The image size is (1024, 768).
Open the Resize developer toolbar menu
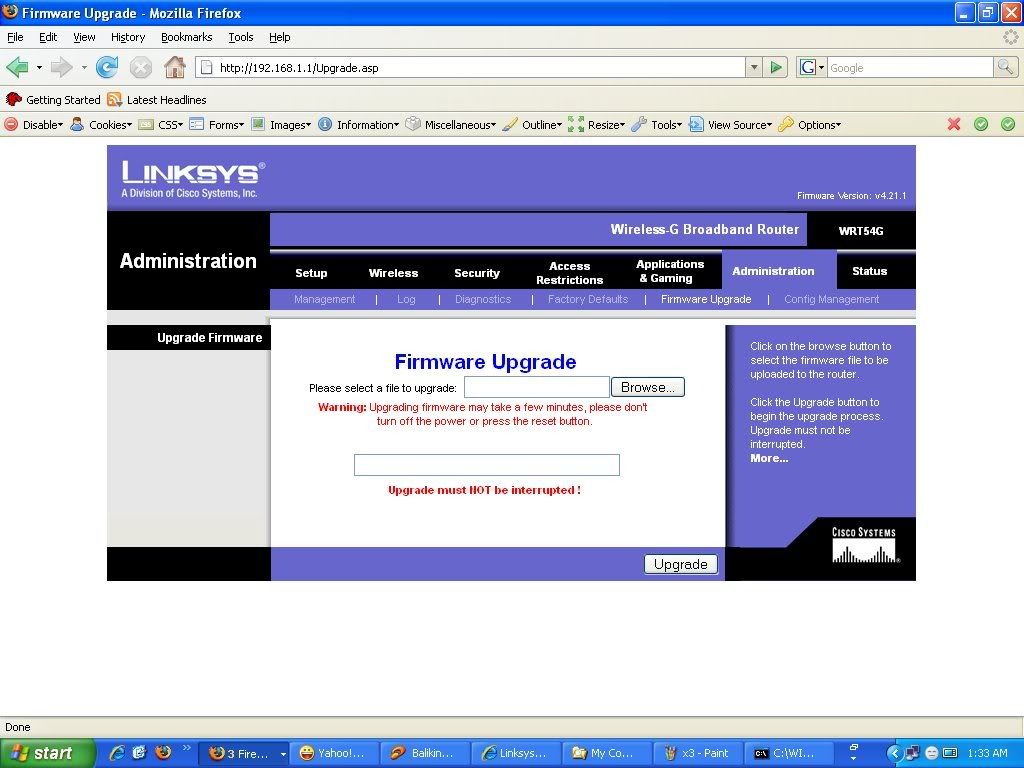tap(597, 125)
